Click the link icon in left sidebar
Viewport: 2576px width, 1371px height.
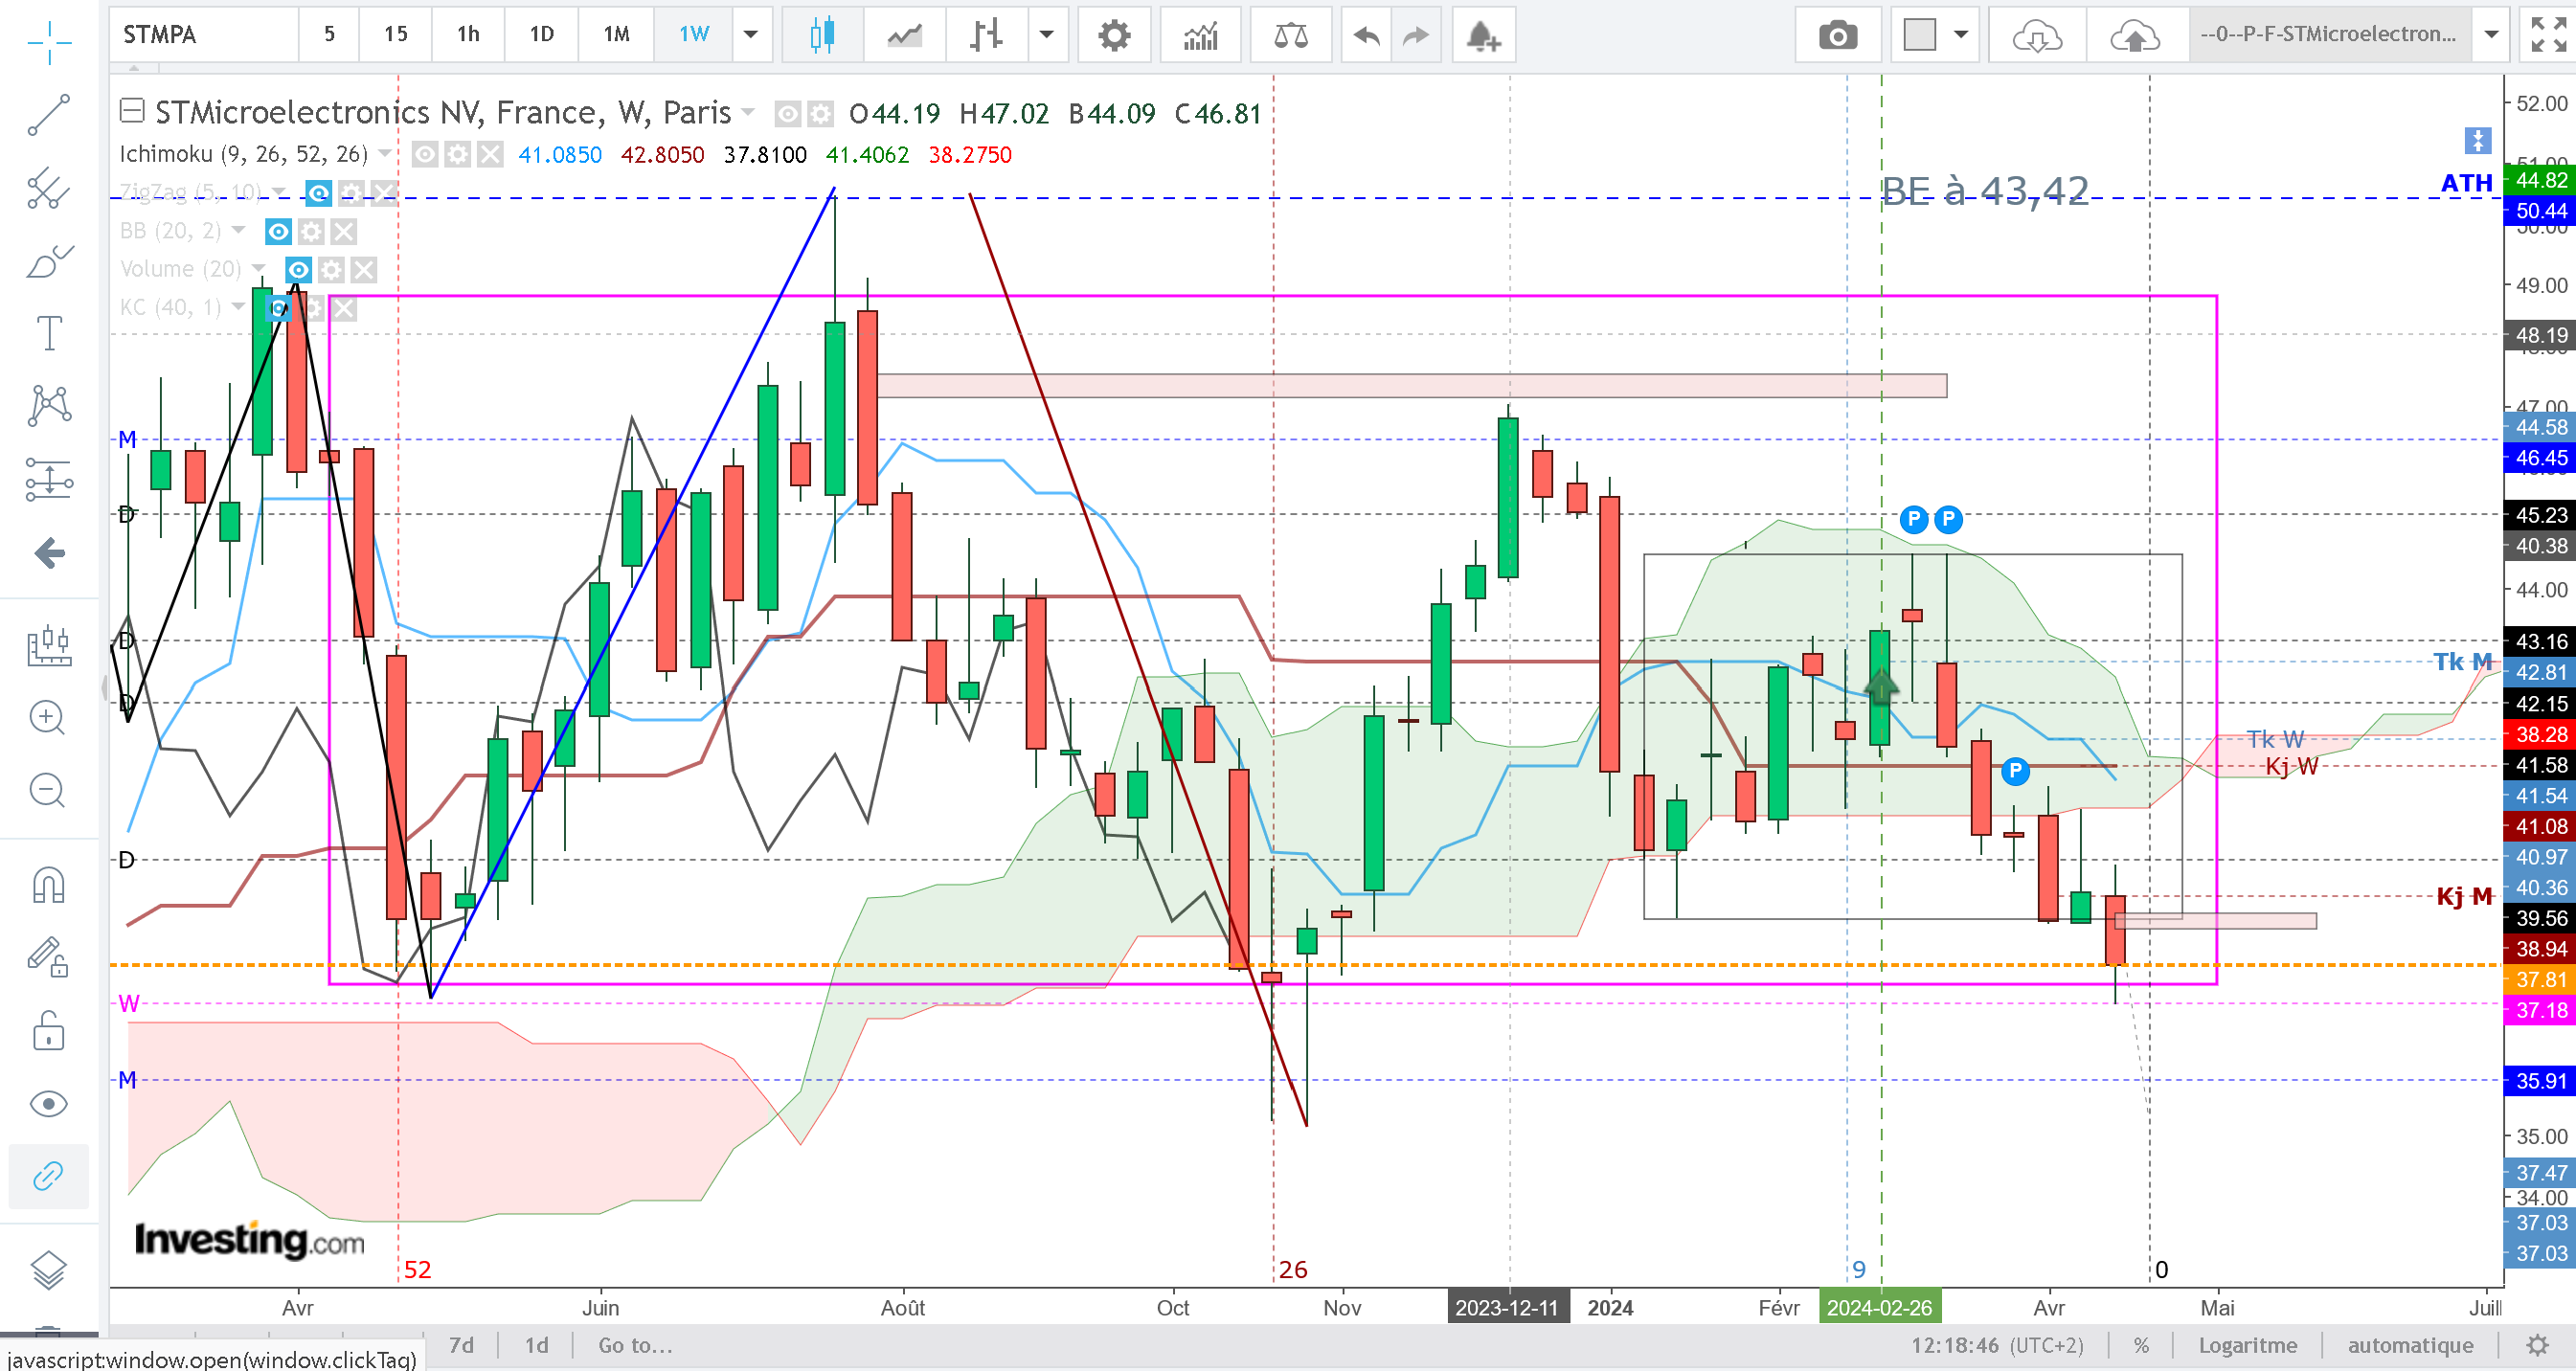[x=49, y=1176]
